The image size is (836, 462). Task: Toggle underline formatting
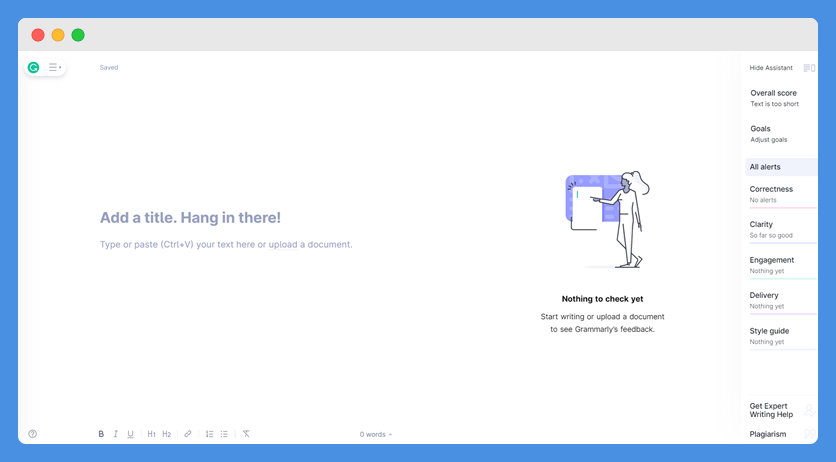(130, 434)
